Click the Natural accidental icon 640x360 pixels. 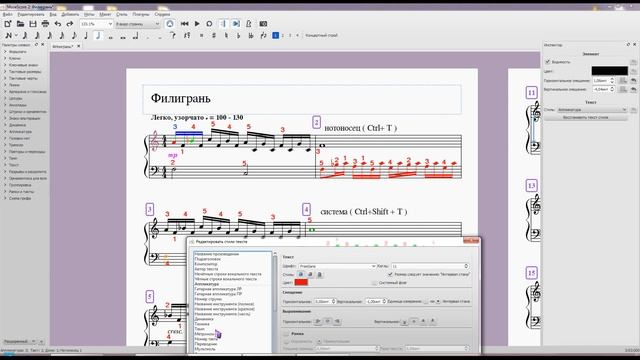226,36
